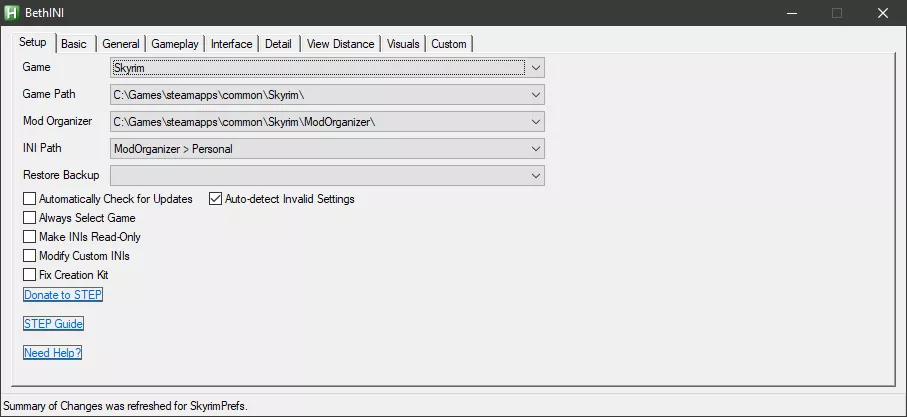Switch to the Visuals tab
This screenshot has height=417, width=907.
pyautogui.click(x=403, y=44)
